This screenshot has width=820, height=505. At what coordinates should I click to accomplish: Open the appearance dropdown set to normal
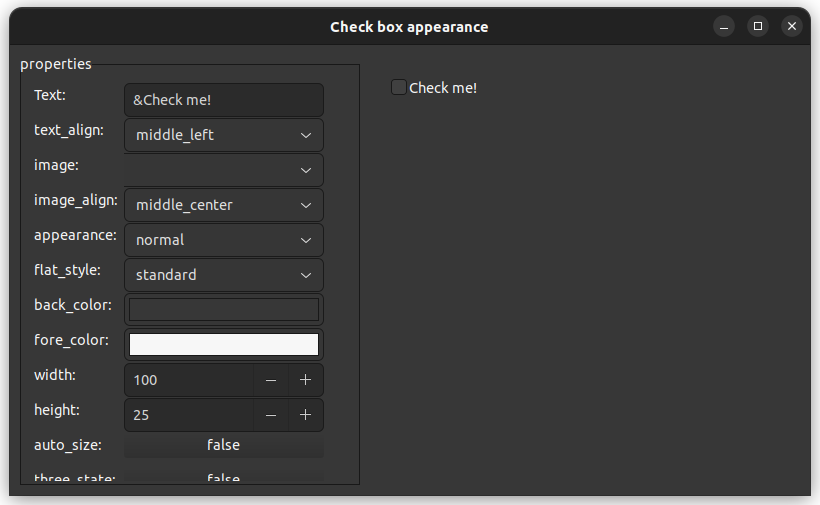tap(223, 240)
